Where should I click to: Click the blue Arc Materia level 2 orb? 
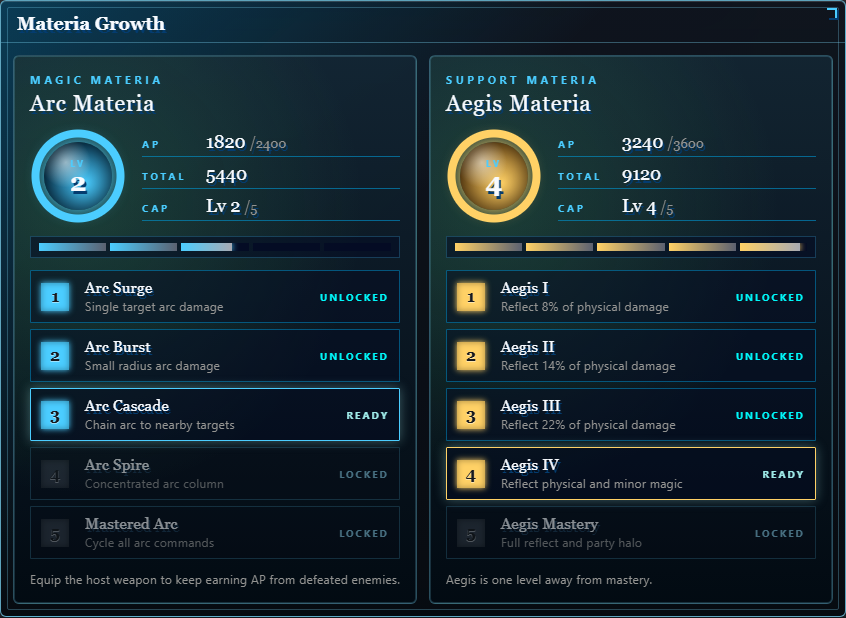[x=78, y=176]
